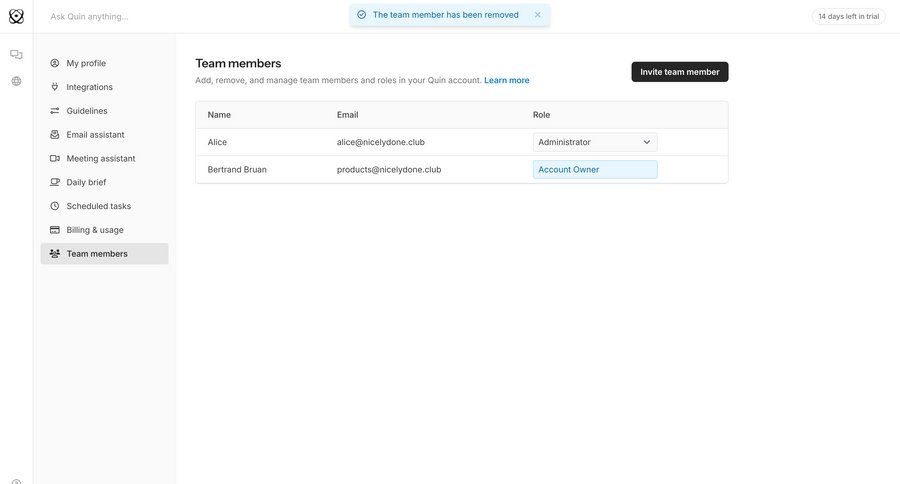Click the checkmark icon in removal notification

click(362, 15)
